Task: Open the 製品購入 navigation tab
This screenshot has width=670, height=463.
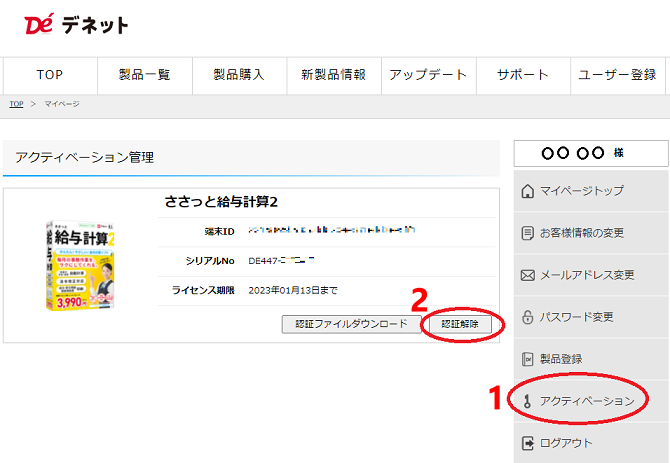Action: (x=239, y=75)
